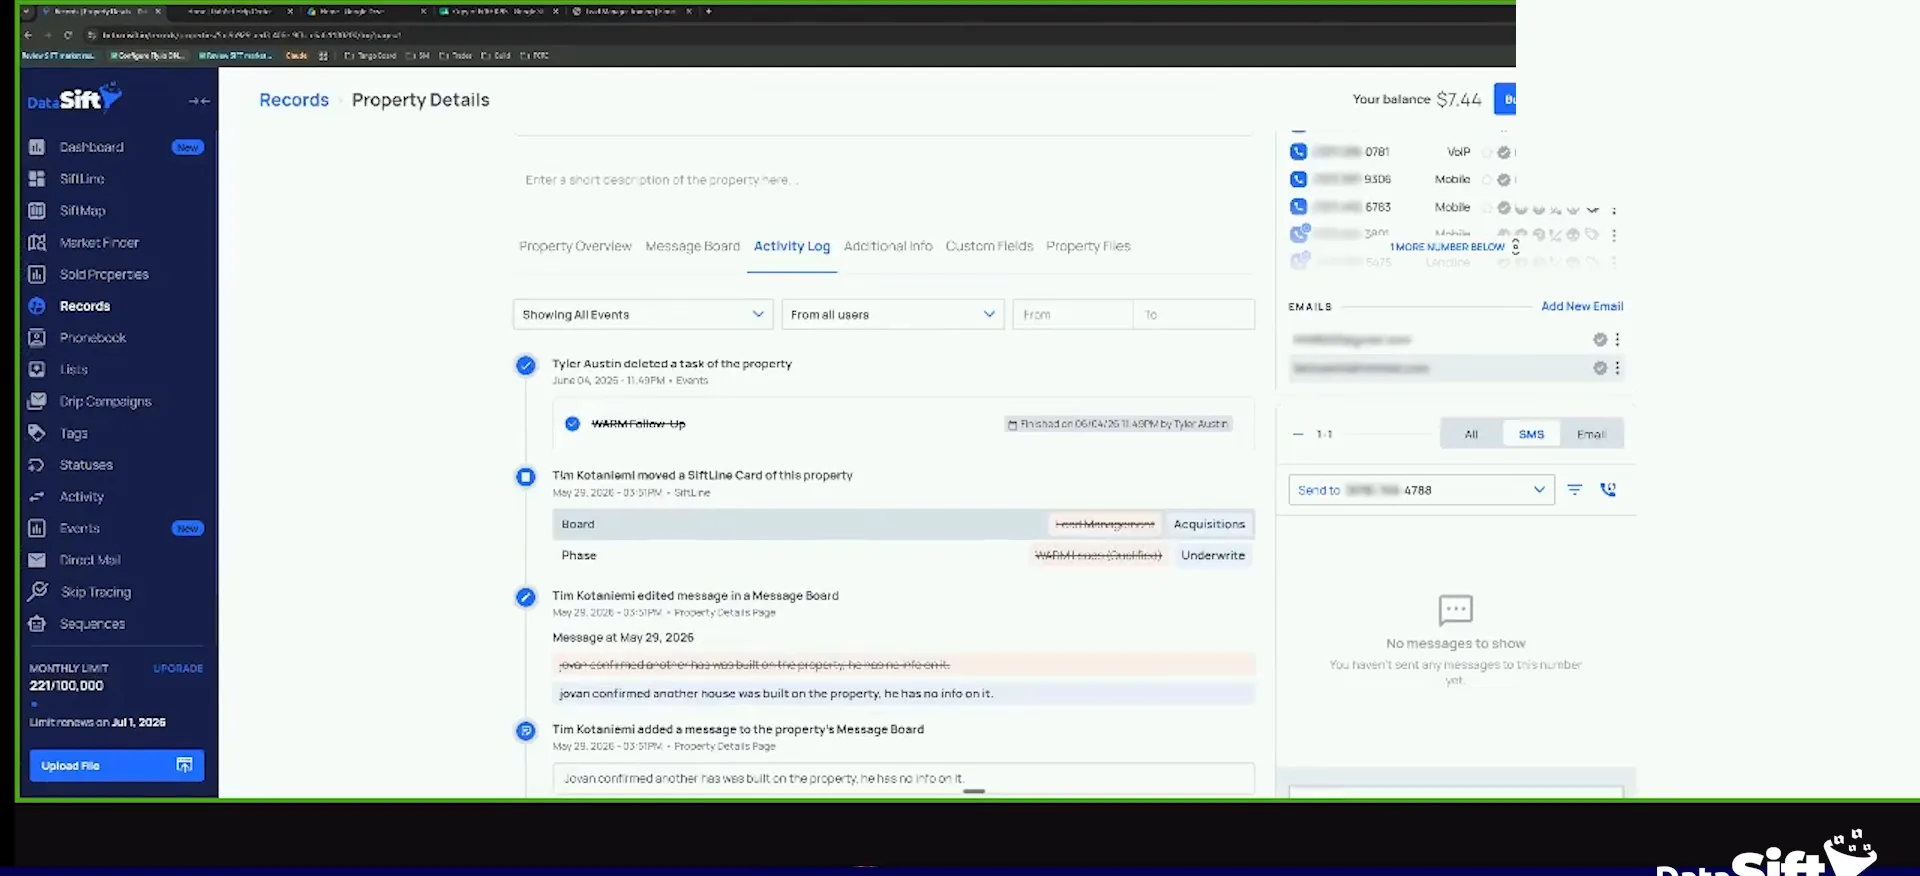
Task: Switch to the Property Files tab
Action: point(1088,246)
